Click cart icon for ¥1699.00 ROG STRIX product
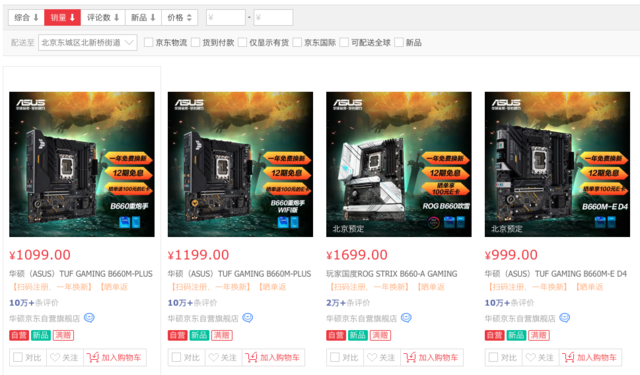The height and width of the screenshot is (375, 640). (x=410, y=357)
